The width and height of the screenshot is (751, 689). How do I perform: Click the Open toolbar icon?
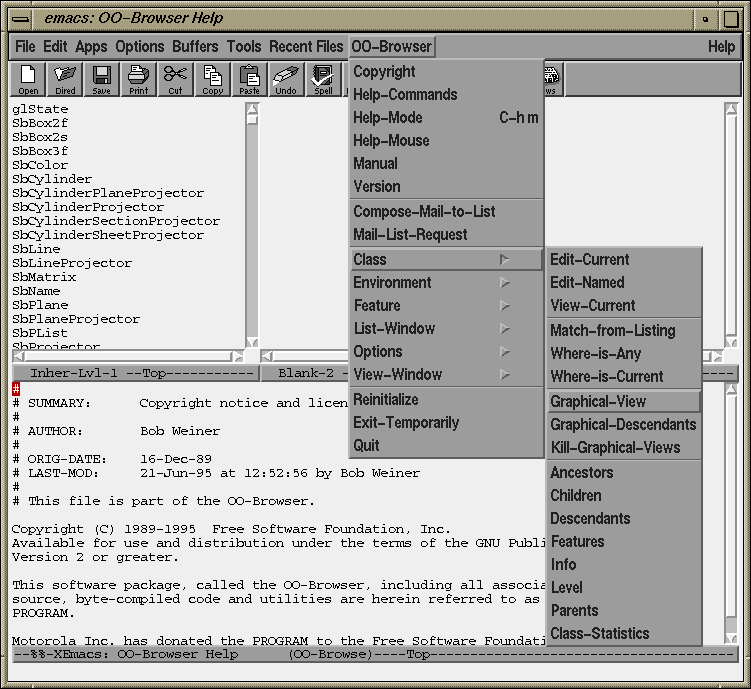coord(28,79)
